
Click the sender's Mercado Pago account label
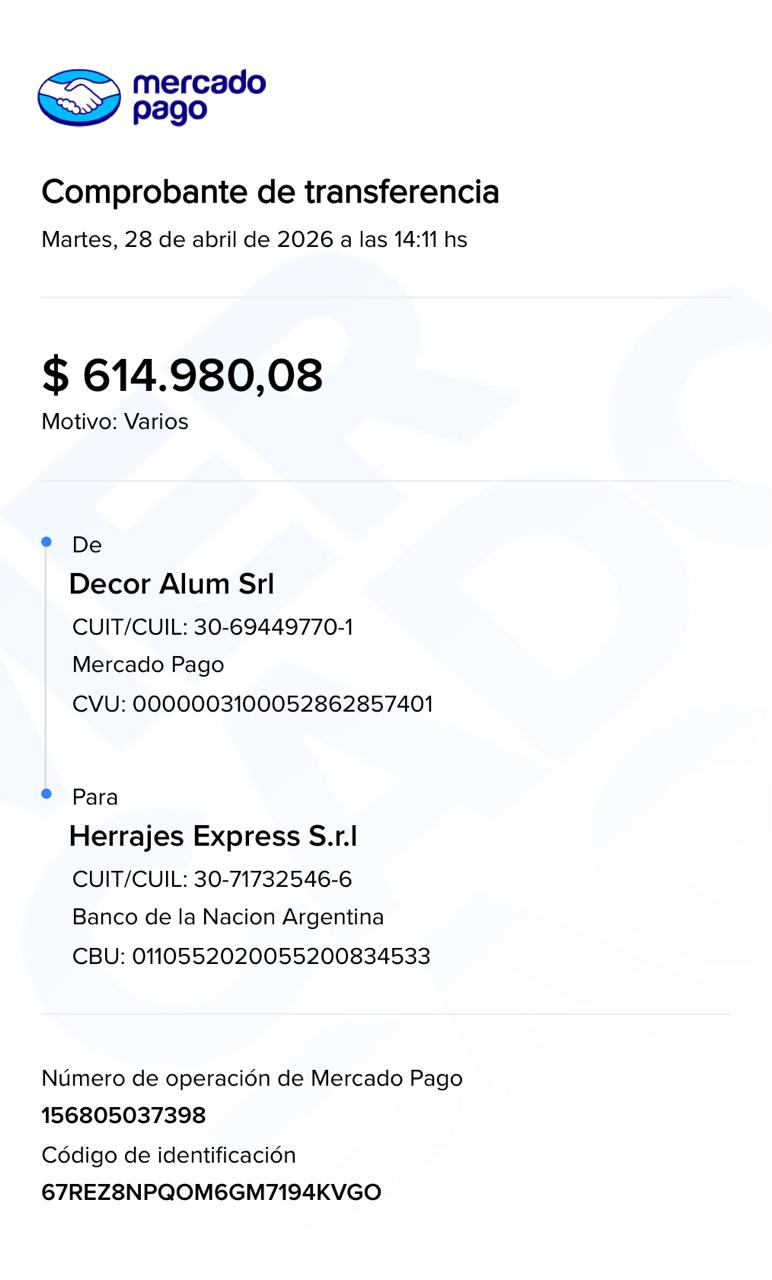point(148,665)
